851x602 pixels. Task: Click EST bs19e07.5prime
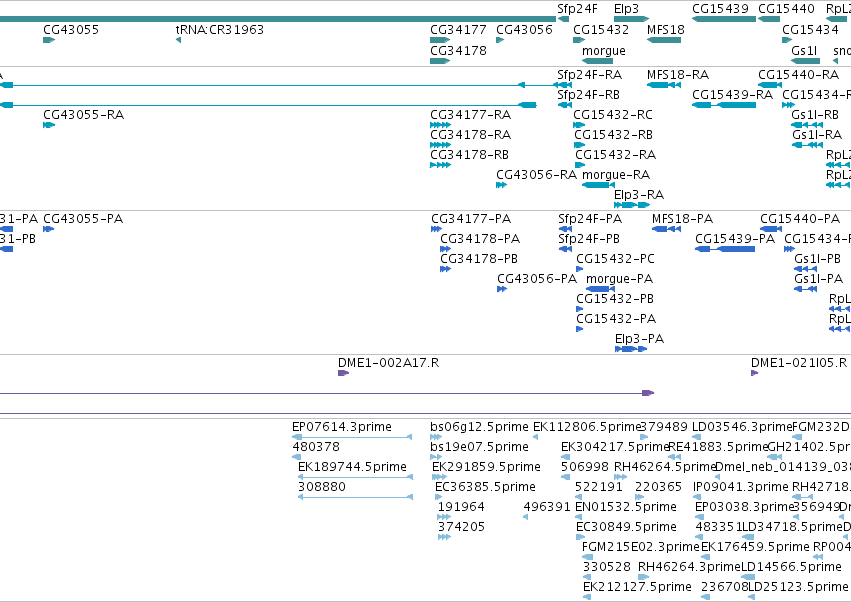click(479, 447)
